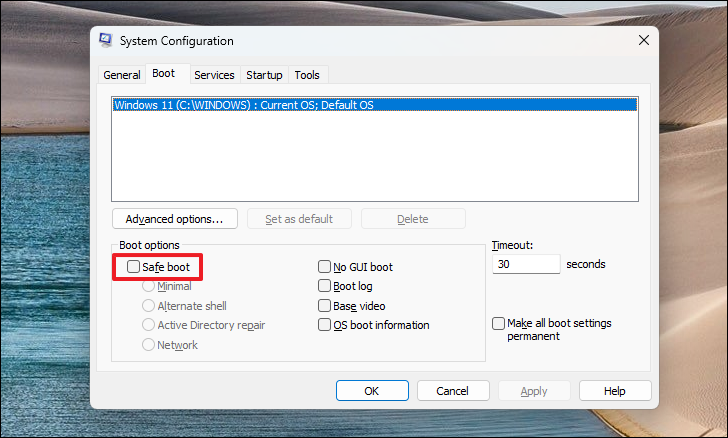Screen dimensions: 728x438
Task: Open Advanced options for boot
Action: (x=175, y=219)
